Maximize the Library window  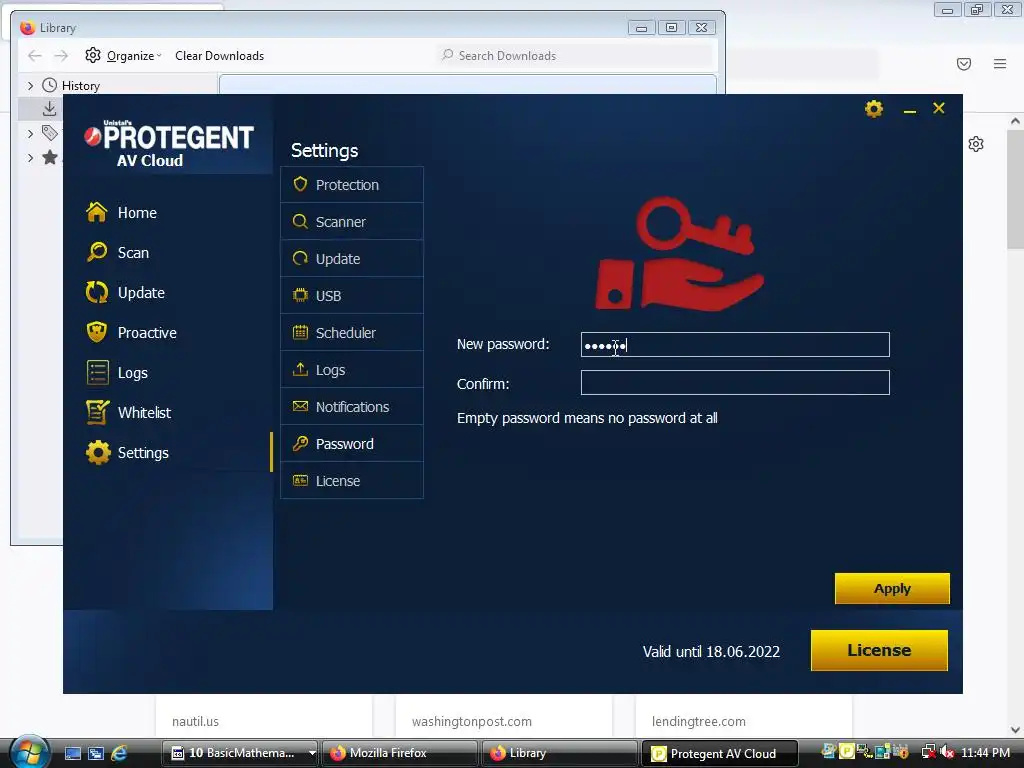tap(671, 27)
